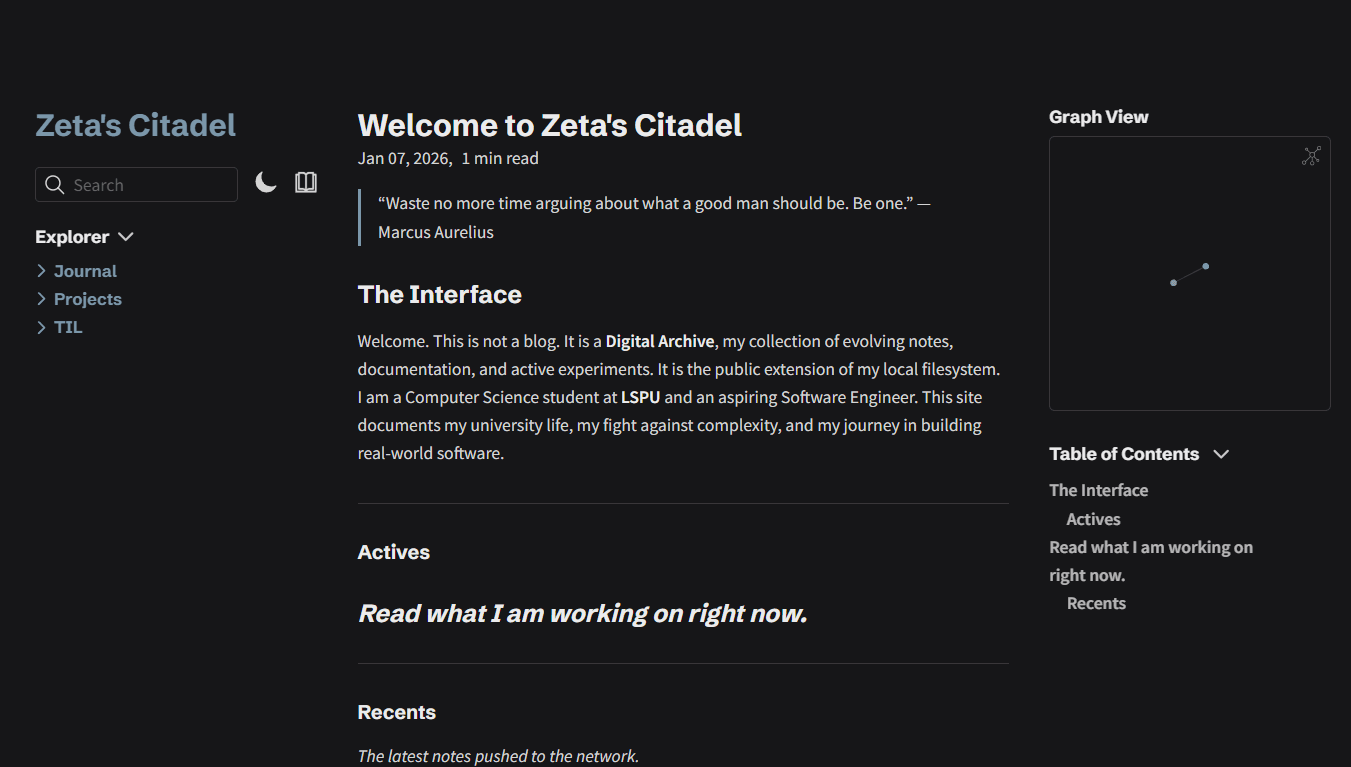Viewport: 1351px width, 767px height.
Task: Open the TIL folder
Action: click(x=68, y=327)
